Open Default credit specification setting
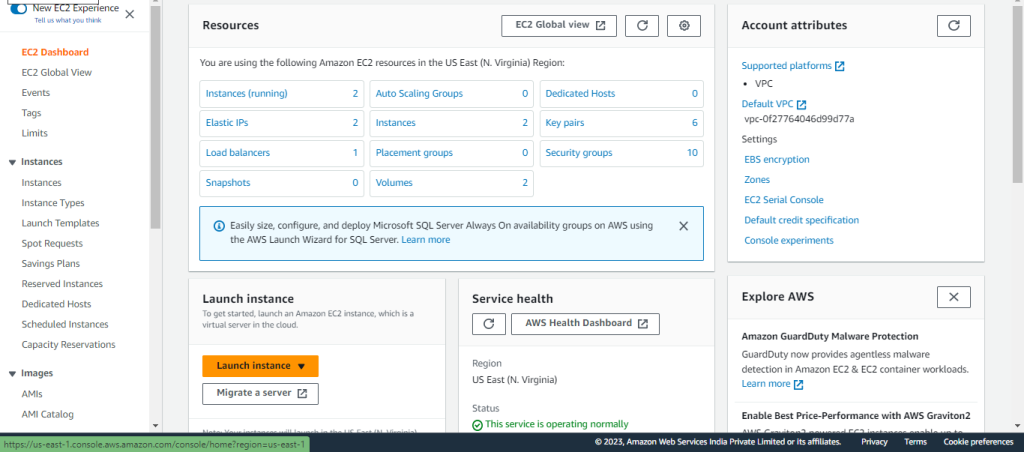The image size is (1024, 452). coord(802,221)
